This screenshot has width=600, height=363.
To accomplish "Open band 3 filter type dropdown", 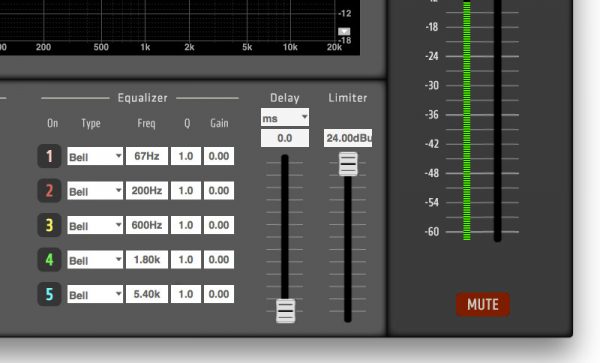I will click(x=95, y=225).
